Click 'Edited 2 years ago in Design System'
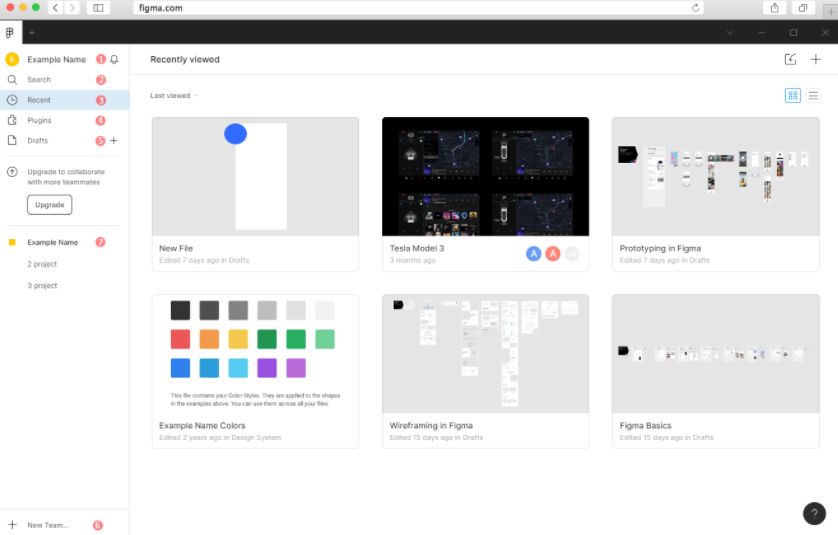 coord(220,438)
